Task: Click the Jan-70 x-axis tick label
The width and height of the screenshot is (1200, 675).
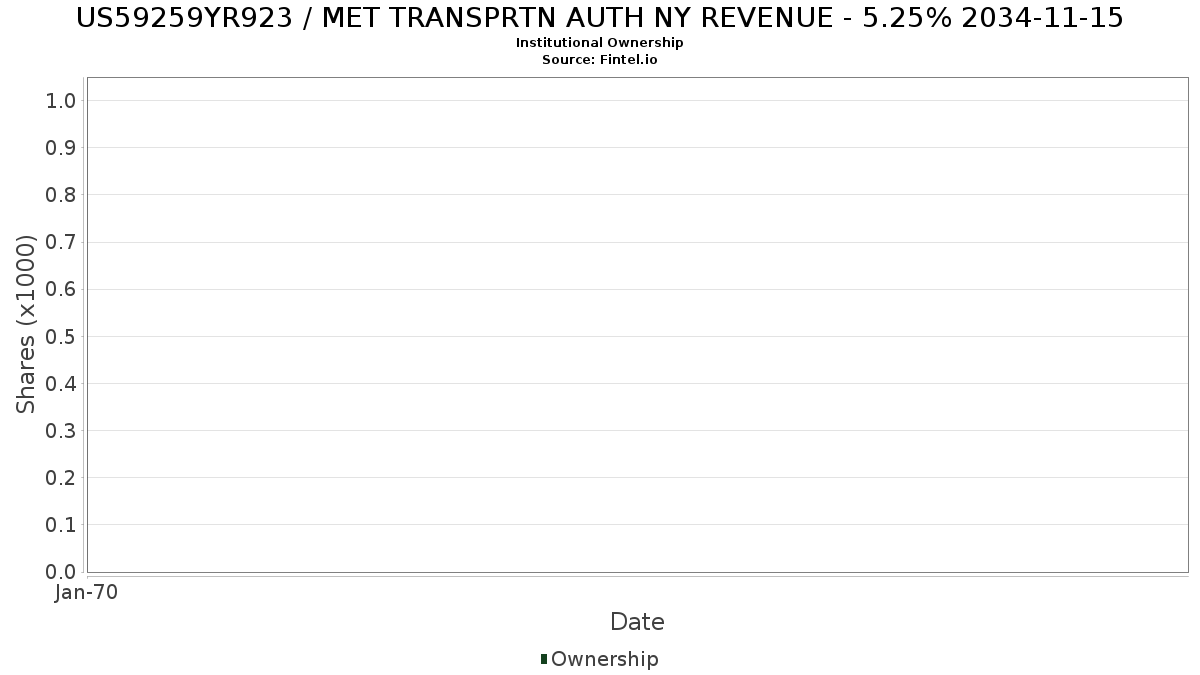Action: [87, 593]
